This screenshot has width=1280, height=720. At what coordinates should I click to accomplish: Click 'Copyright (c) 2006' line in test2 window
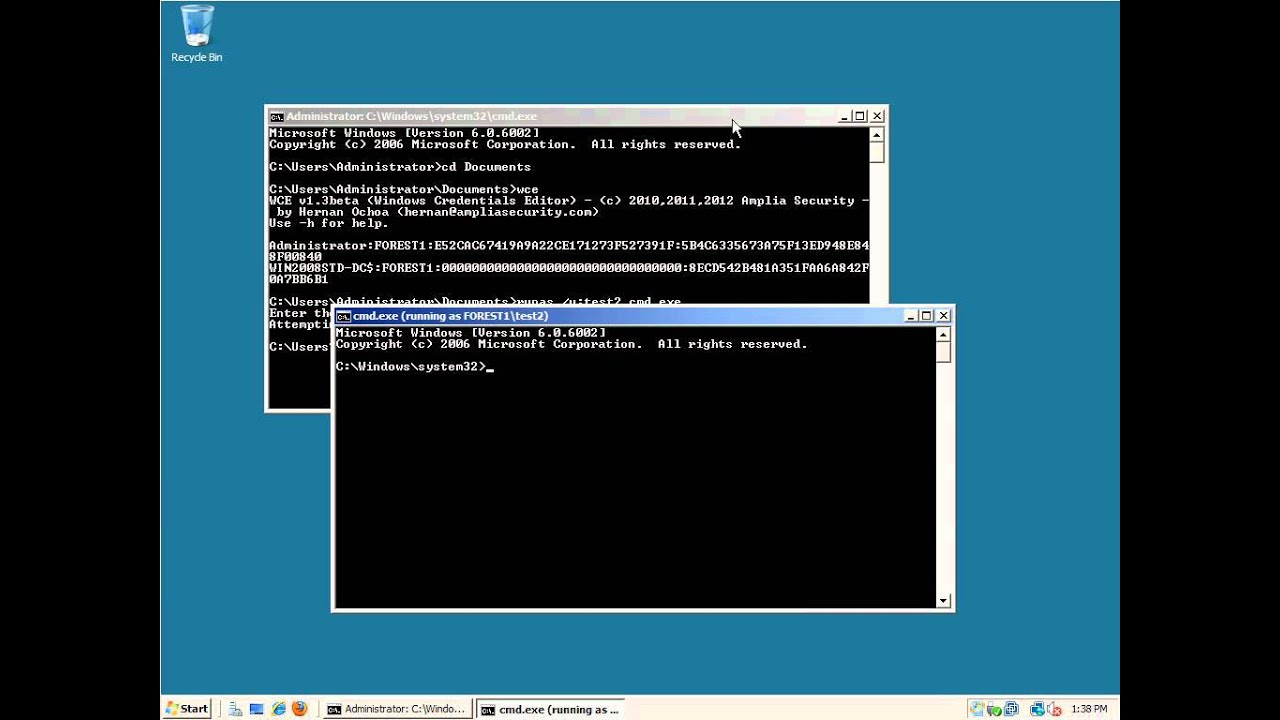571,344
